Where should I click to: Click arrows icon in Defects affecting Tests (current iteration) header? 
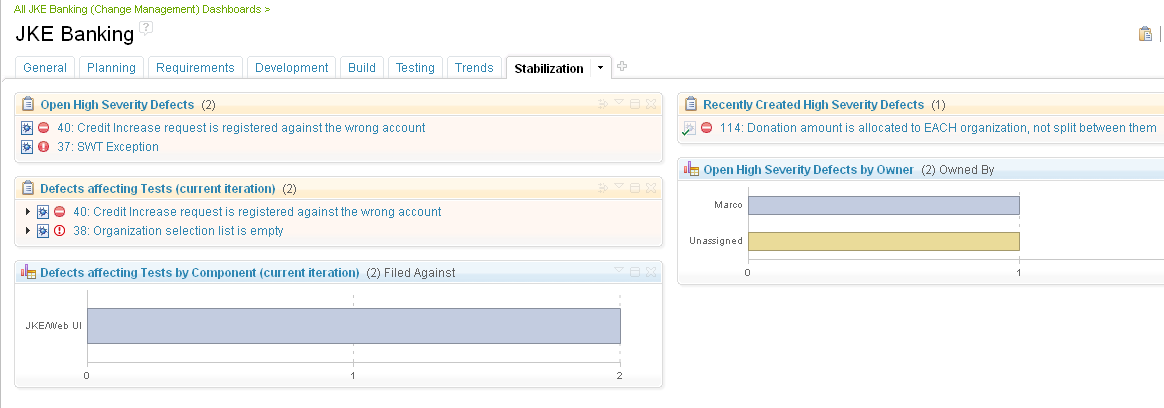604,188
